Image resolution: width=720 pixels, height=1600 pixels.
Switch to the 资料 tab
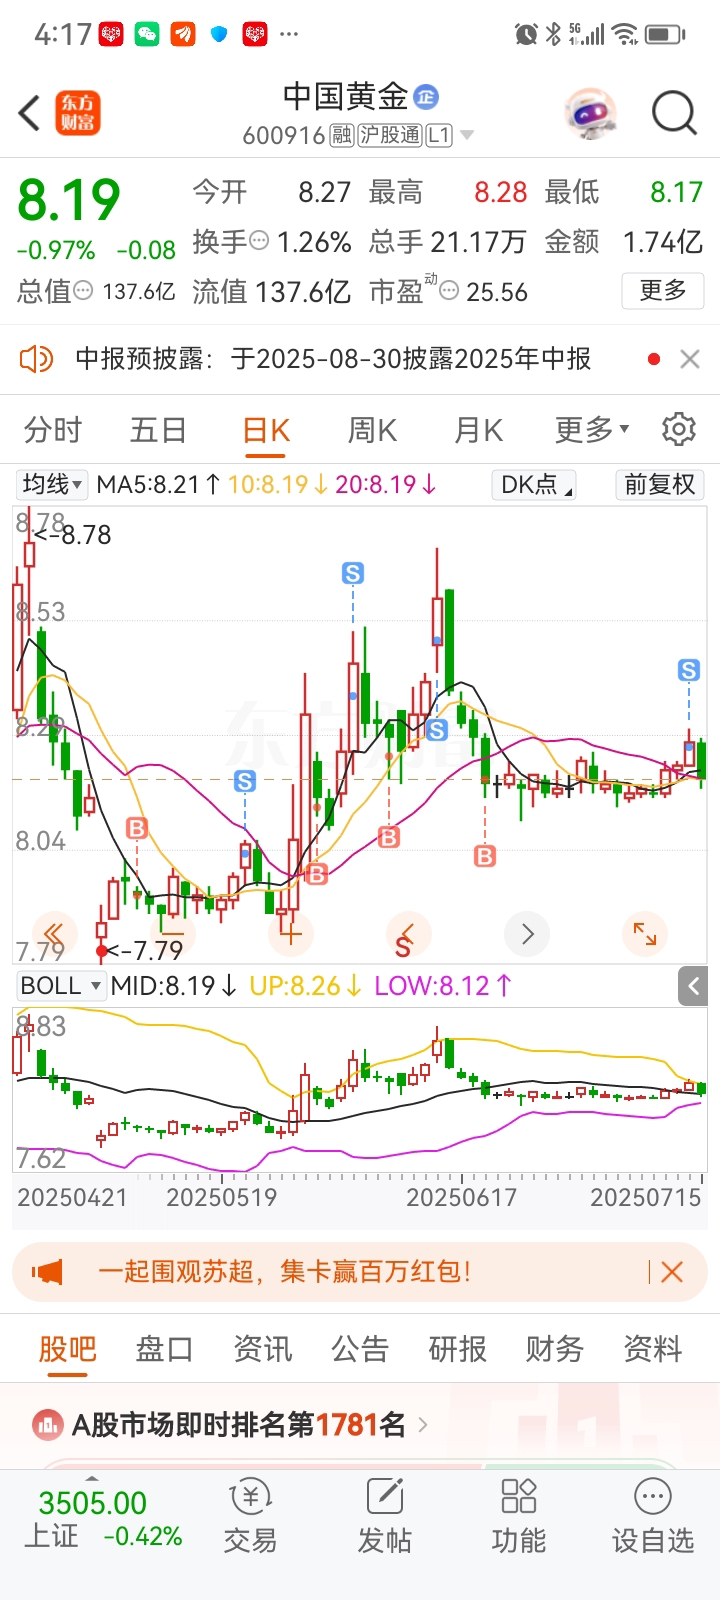coord(652,1349)
